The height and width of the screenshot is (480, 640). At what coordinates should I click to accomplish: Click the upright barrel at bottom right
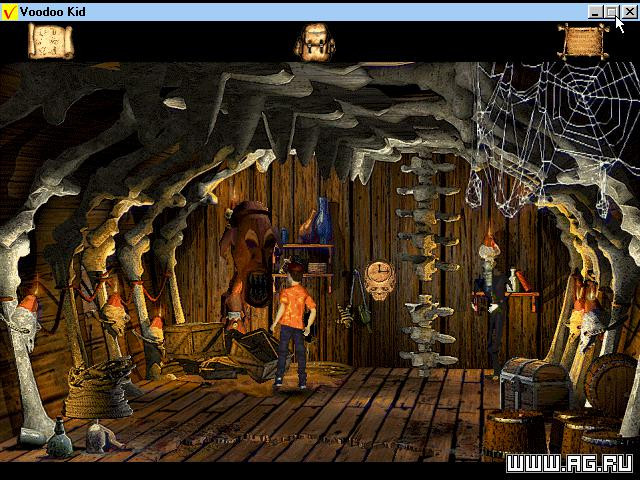(512, 436)
